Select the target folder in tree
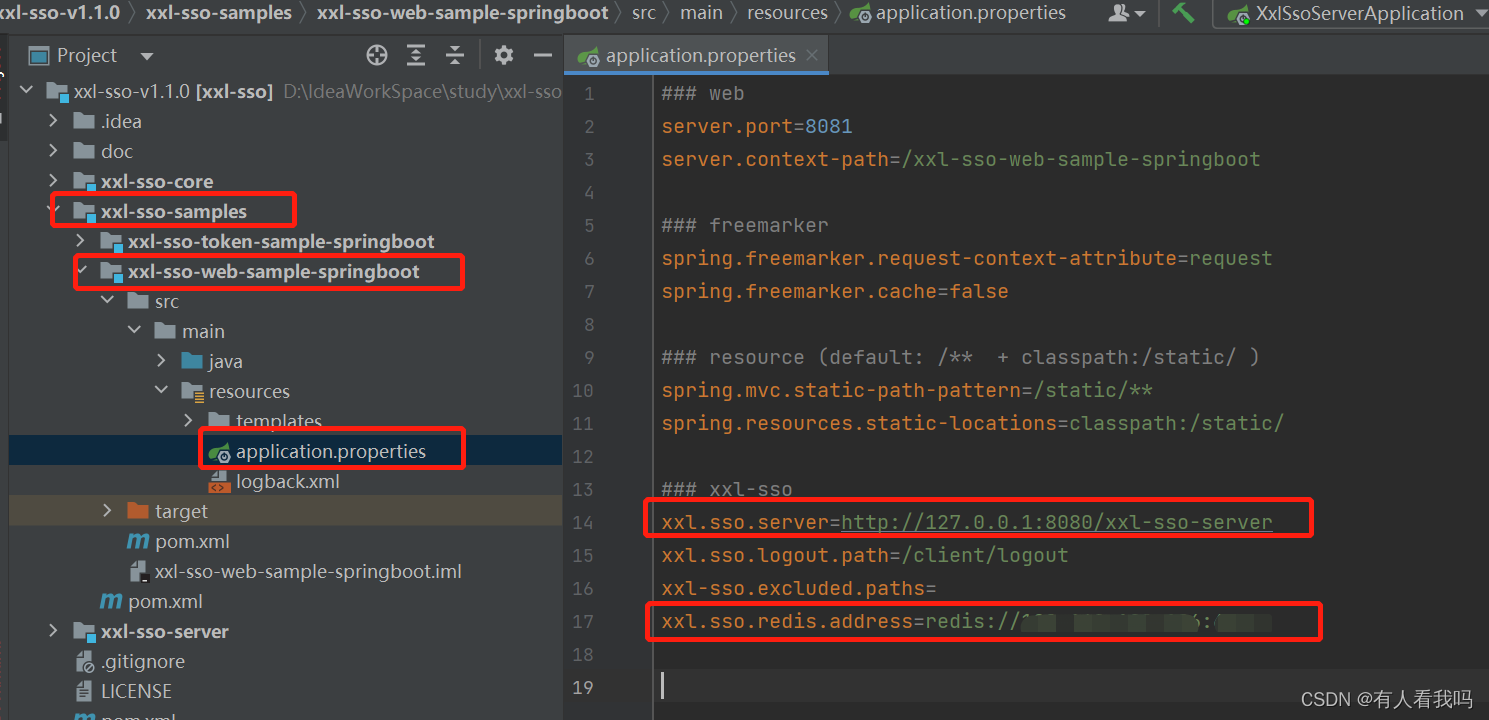Viewport: 1489px width, 720px height. [181, 511]
